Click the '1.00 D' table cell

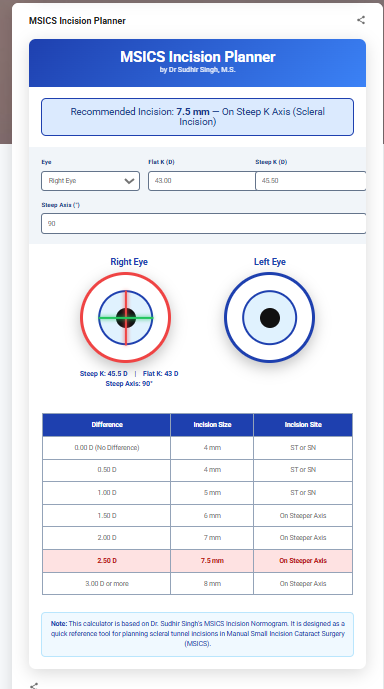click(107, 493)
